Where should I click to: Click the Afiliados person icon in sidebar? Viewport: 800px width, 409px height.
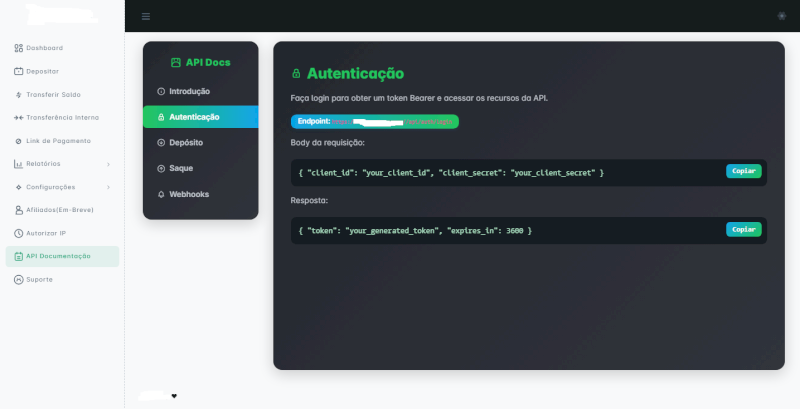tap(18, 210)
